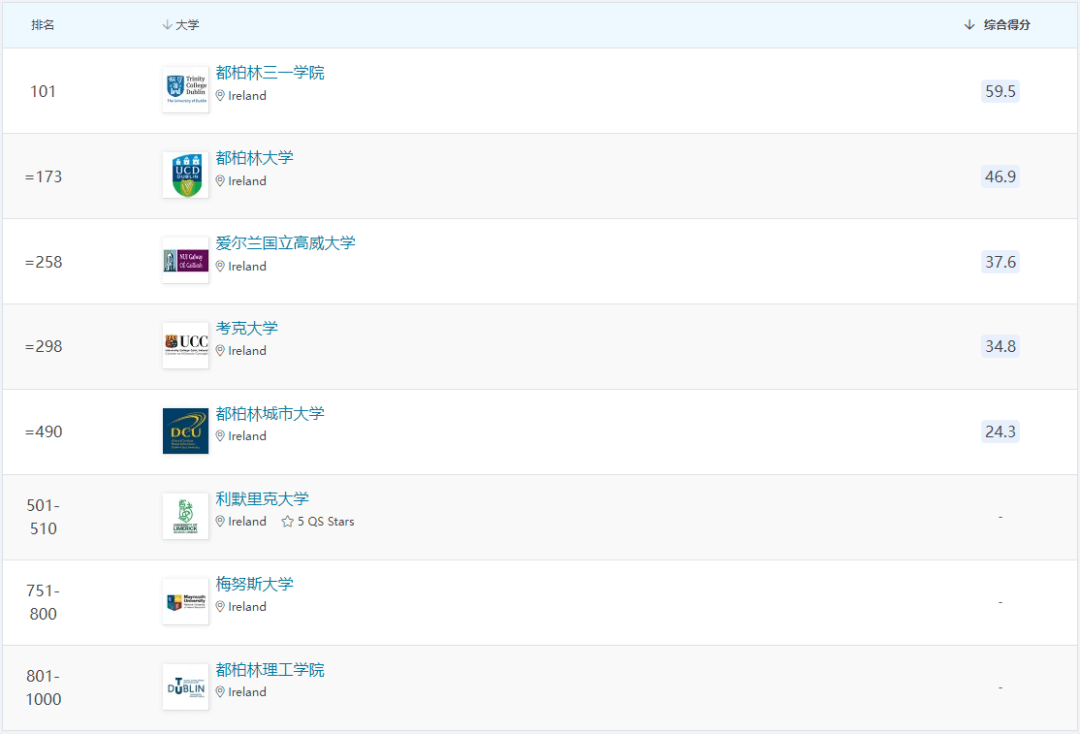Click the University of Limerick logo
This screenshot has width=1080, height=734.
click(x=185, y=516)
